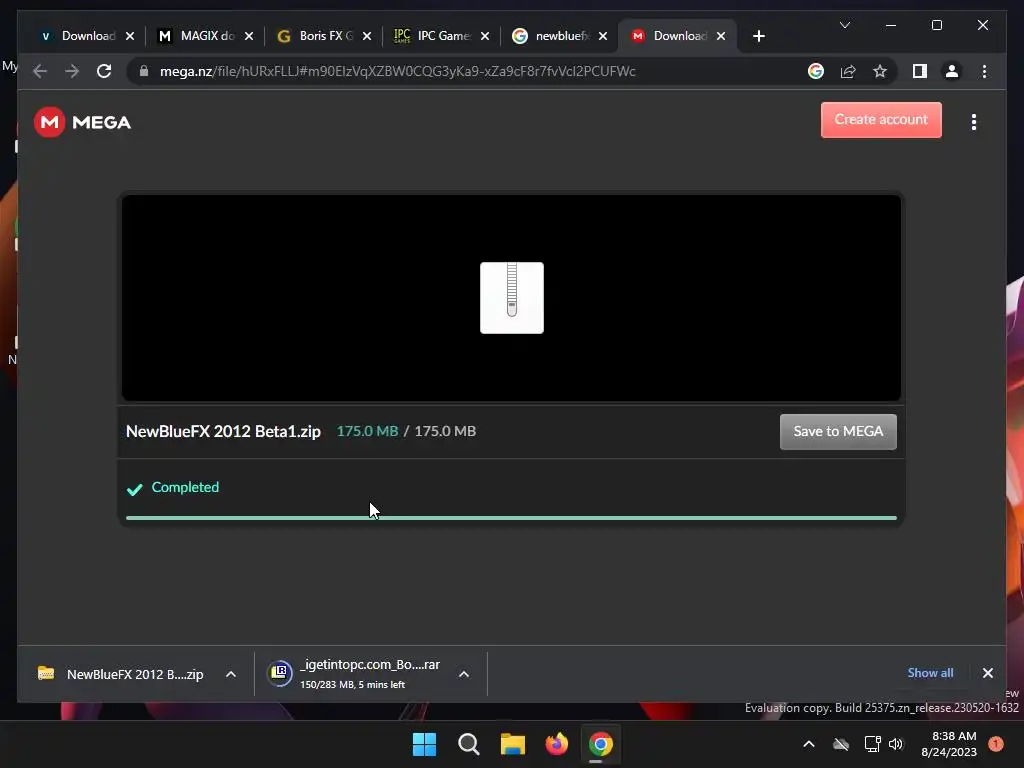Close the downloads bar
This screenshot has width=1024, height=768.
987,673
